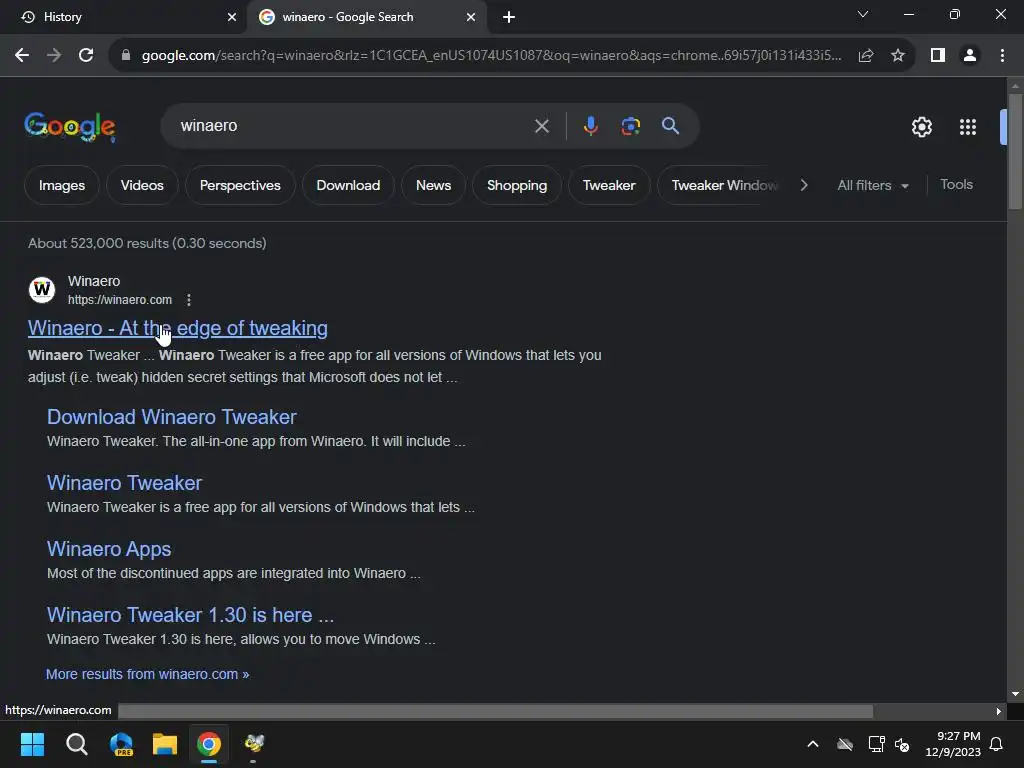Filter results by Shopping
The image size is (1024, 768).
point(517,185)
